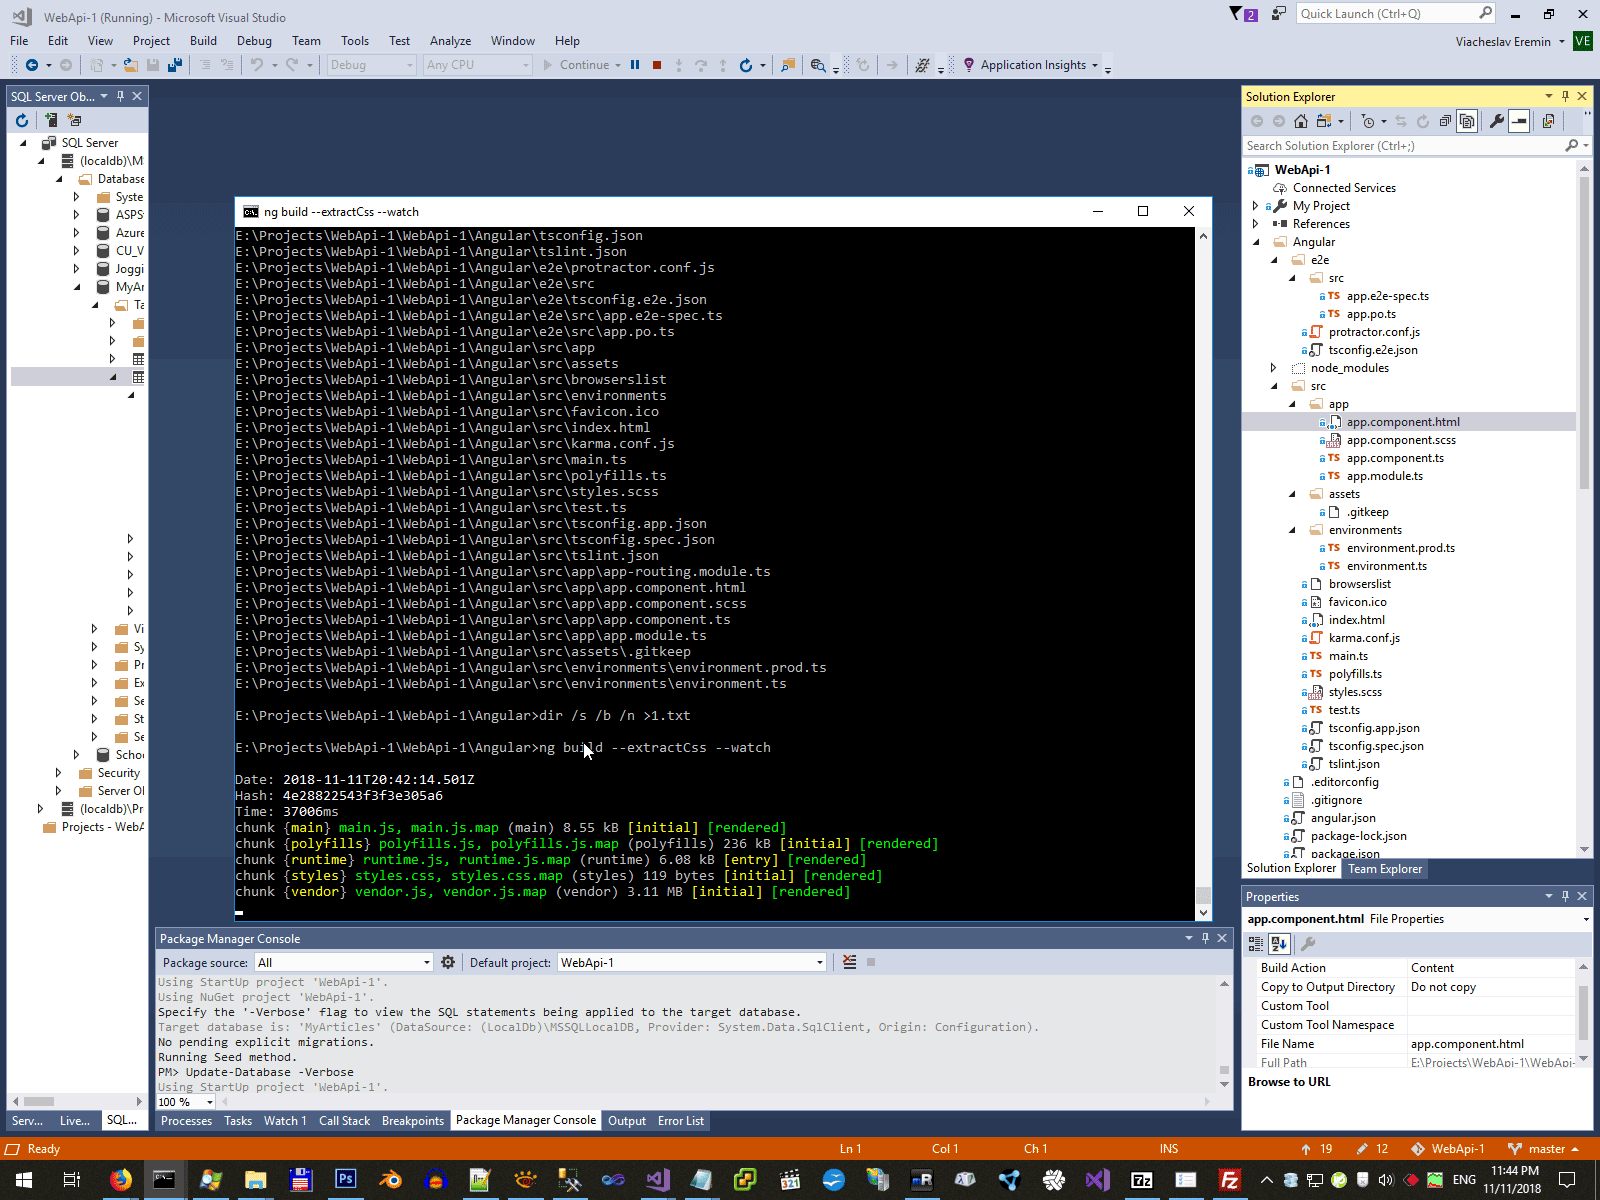Open the feedback icon near Quick Launch

(x=1278, y=14)
